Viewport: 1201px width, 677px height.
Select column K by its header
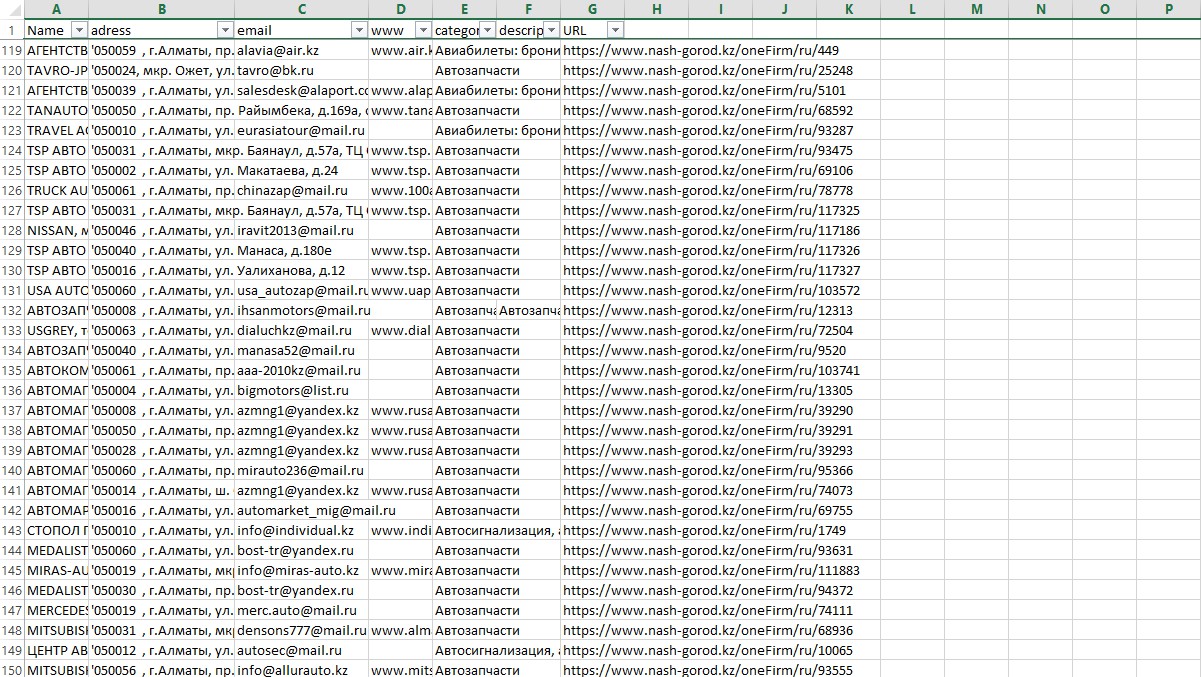pos(848,9)
